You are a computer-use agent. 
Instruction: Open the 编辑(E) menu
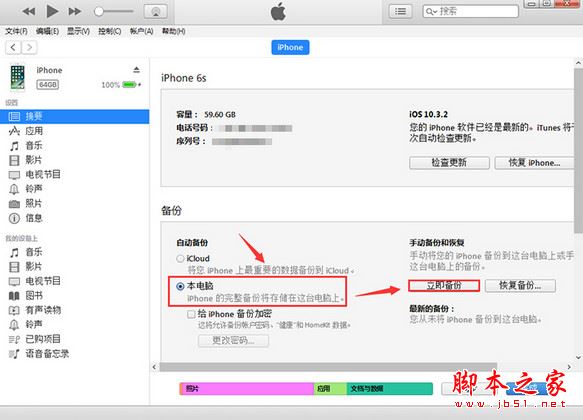pyautogui.click(x=47, y=31)
